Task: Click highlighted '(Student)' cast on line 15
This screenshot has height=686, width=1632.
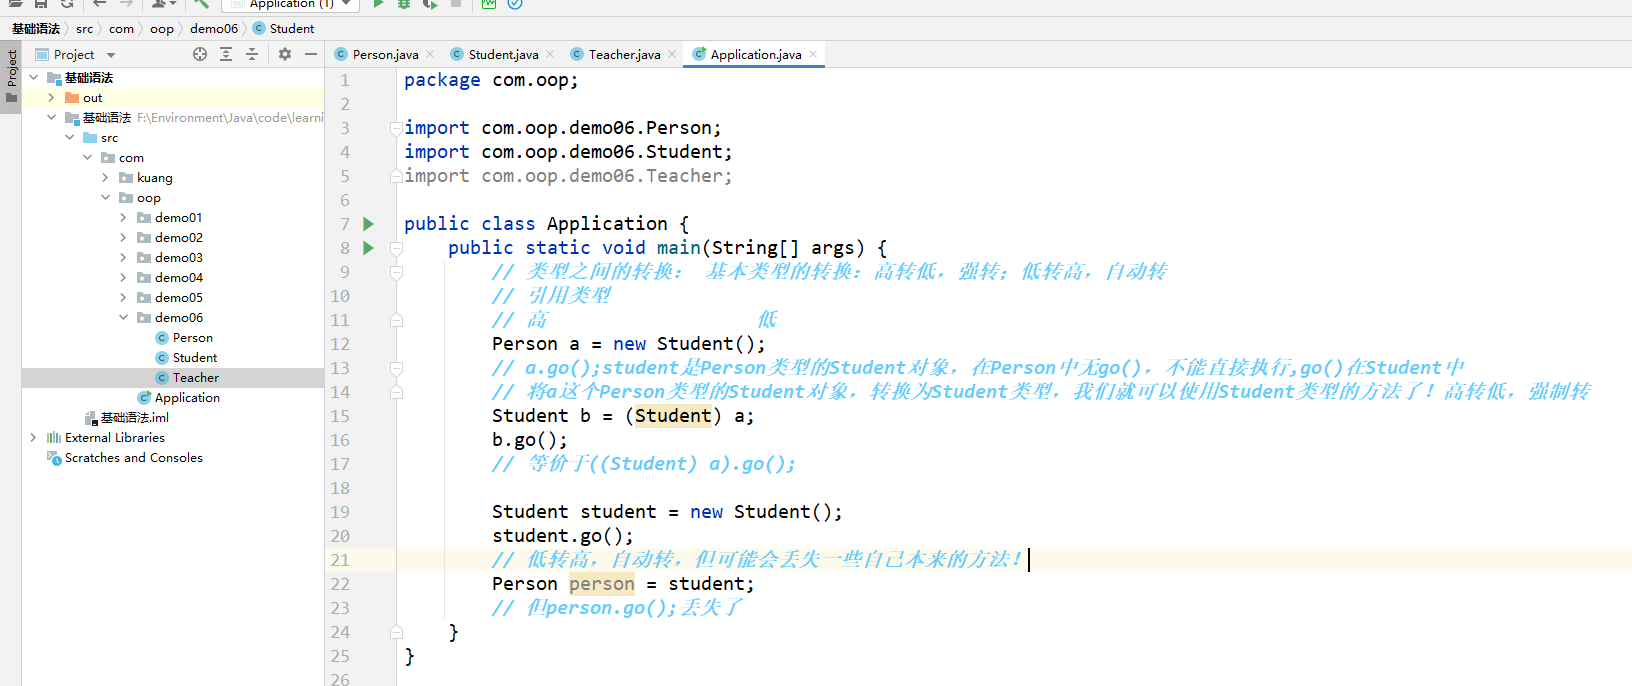Action: point(673,416)
